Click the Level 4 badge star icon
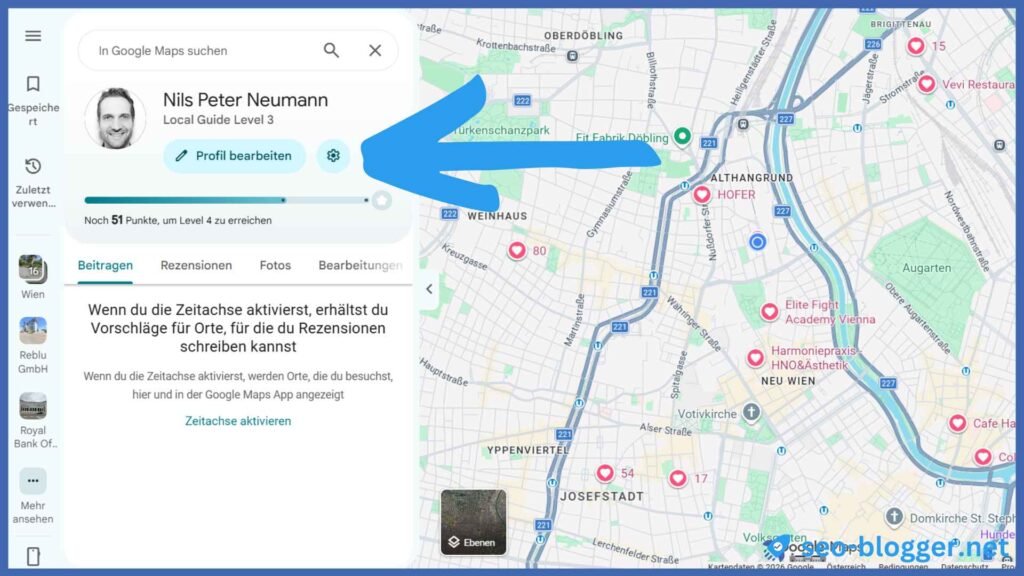The width and height of the screenshot is (1024, 576). pyautogui.click(x=381, y=200)
